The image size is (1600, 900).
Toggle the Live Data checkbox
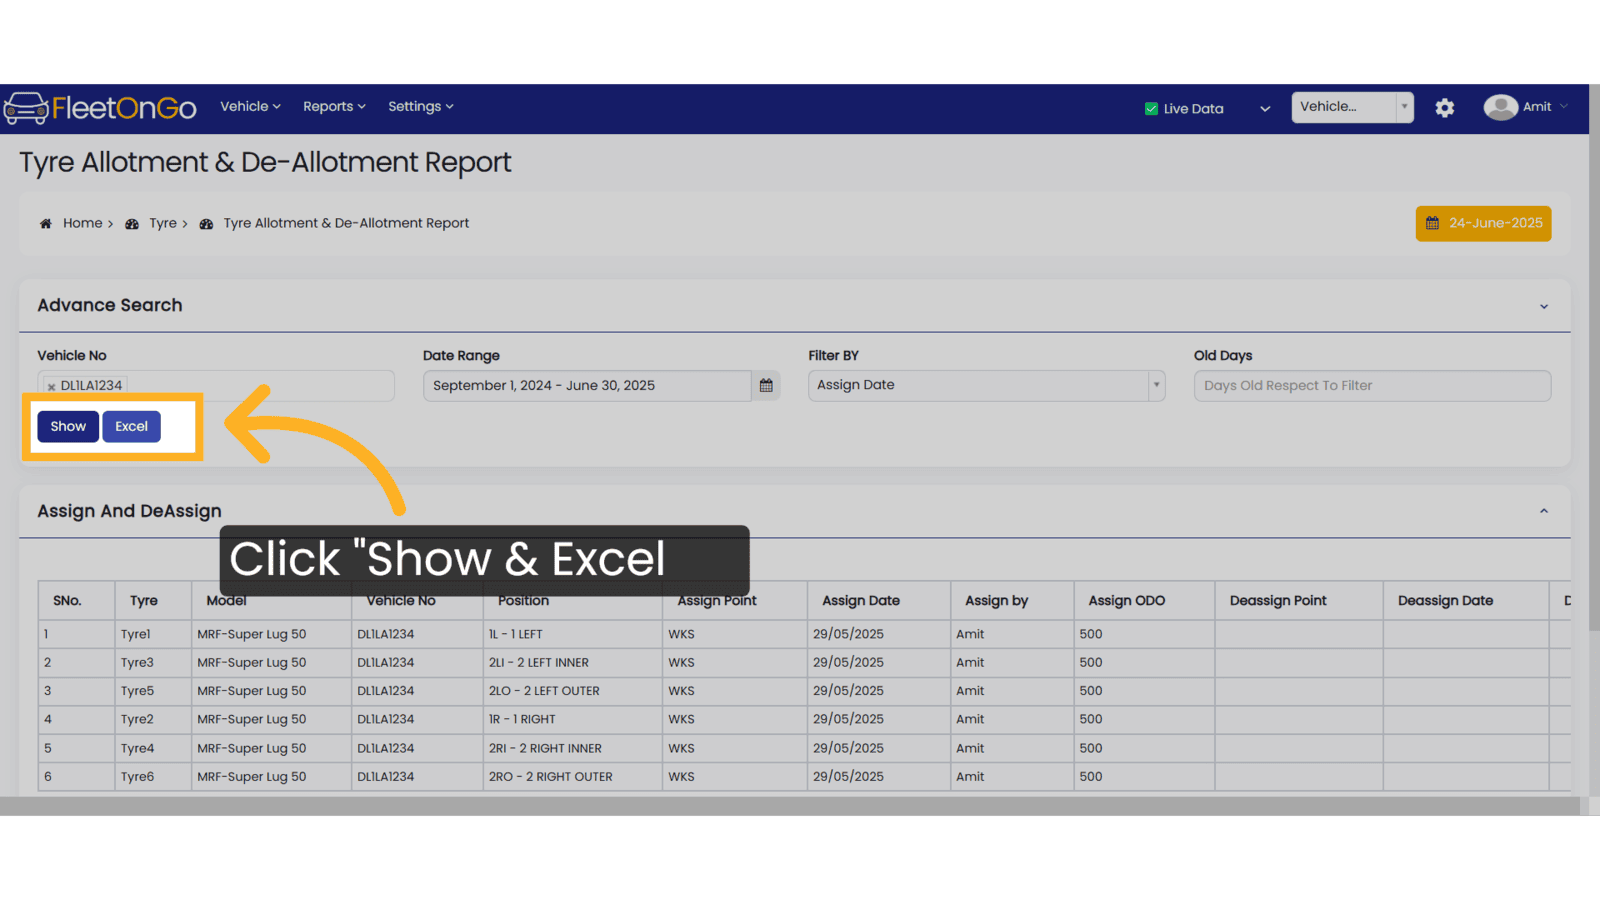(x=1151, y=109)
